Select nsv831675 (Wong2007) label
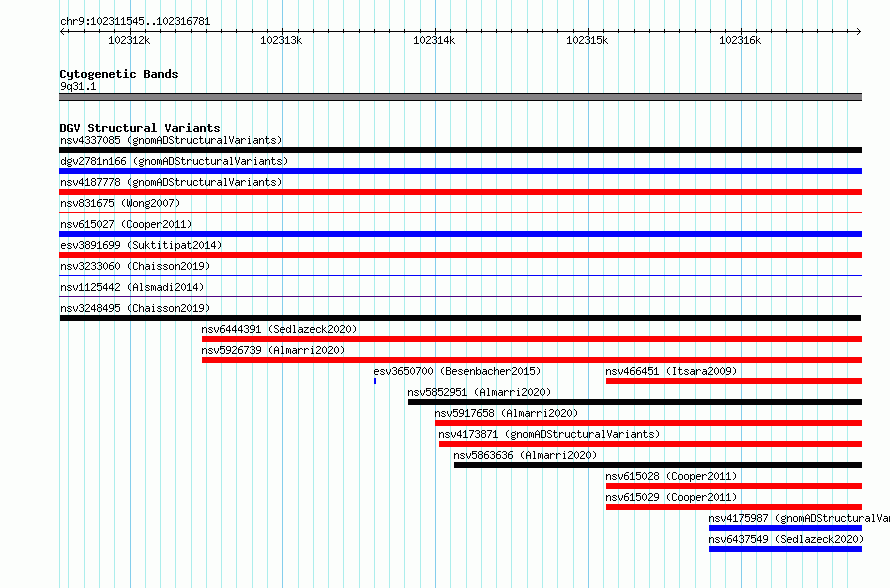 [120, 203]
